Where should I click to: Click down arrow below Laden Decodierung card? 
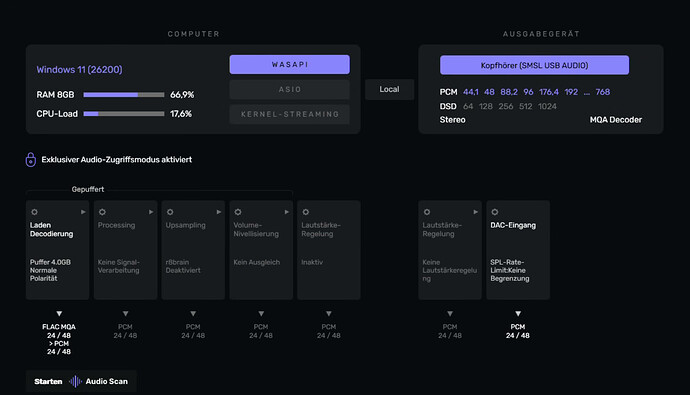click(59, 314)
